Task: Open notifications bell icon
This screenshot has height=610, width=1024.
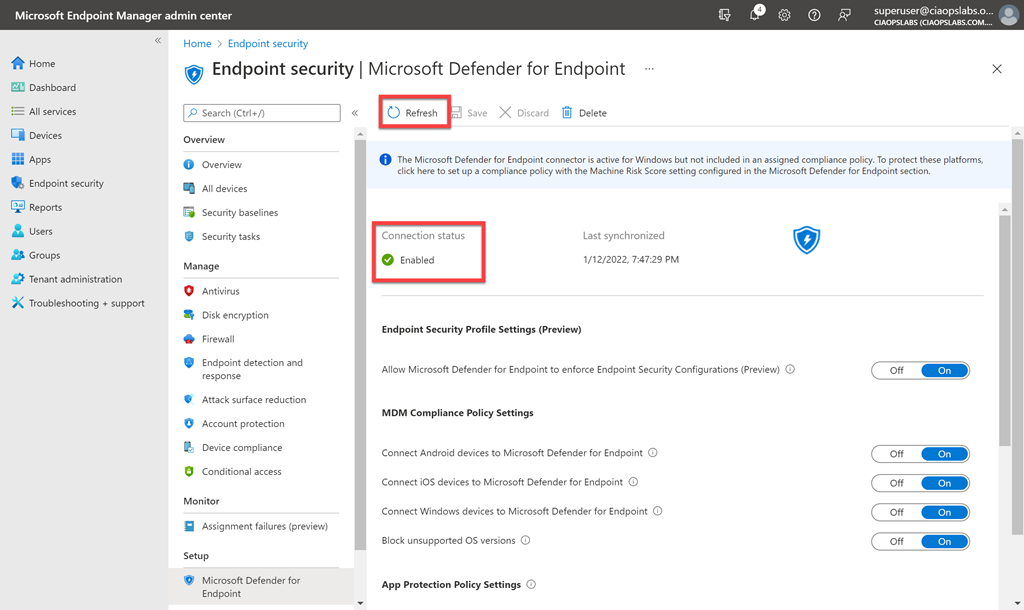Action: tap(755, 15)
